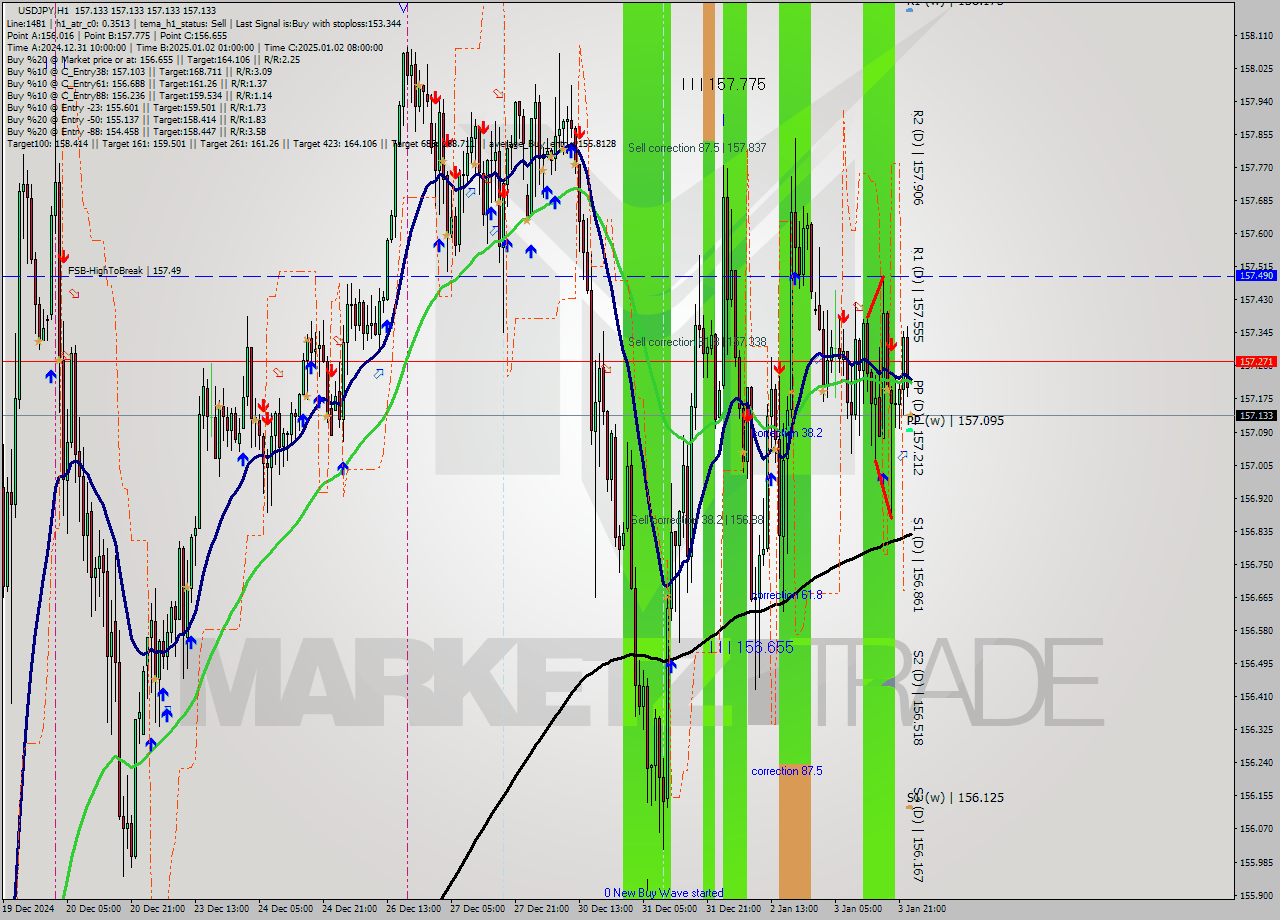The height and width of the screenshot is (920, 1280).
Task: Select the '19 Dec 2024' time axis label
Action: point(29,909)
